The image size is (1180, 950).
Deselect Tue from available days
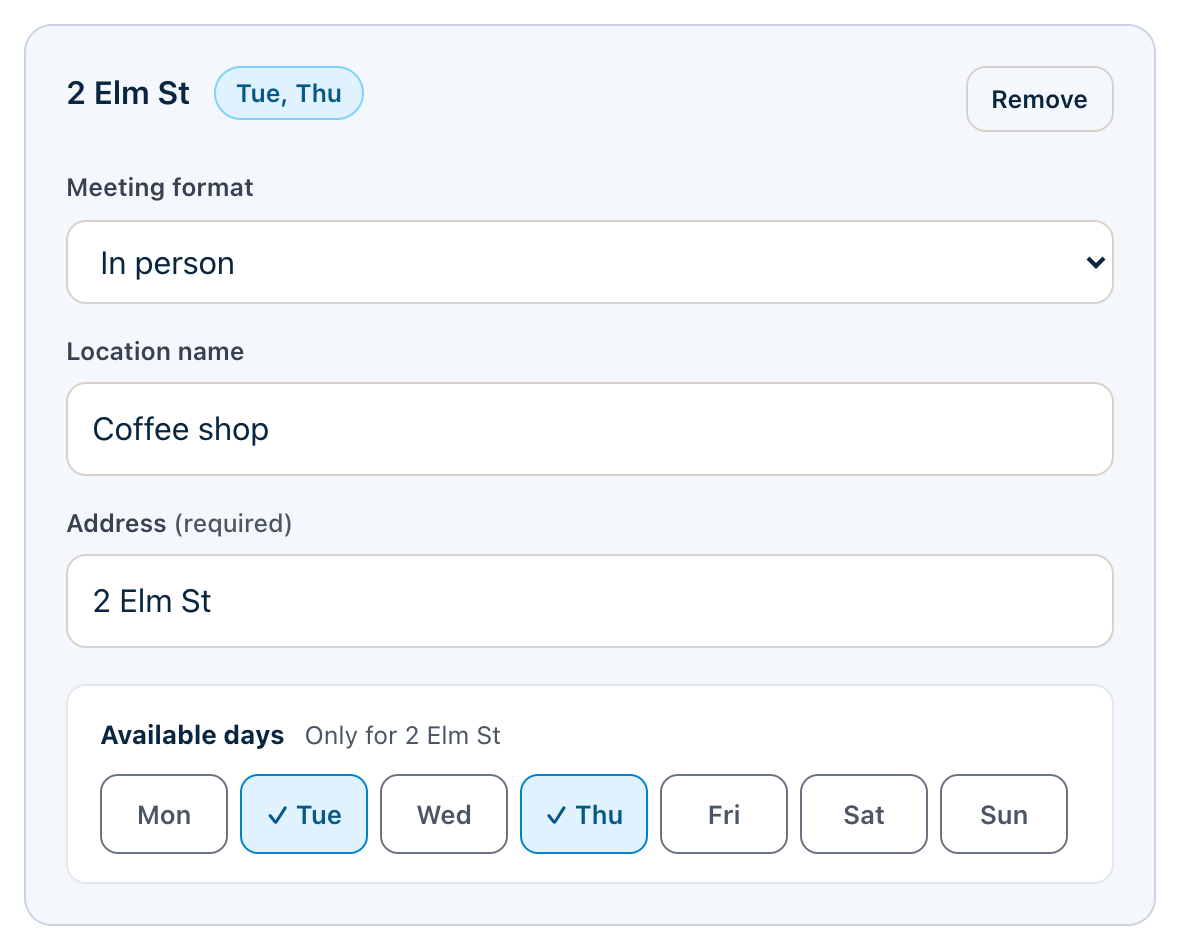pyautogui.click(x=304, y=814)
